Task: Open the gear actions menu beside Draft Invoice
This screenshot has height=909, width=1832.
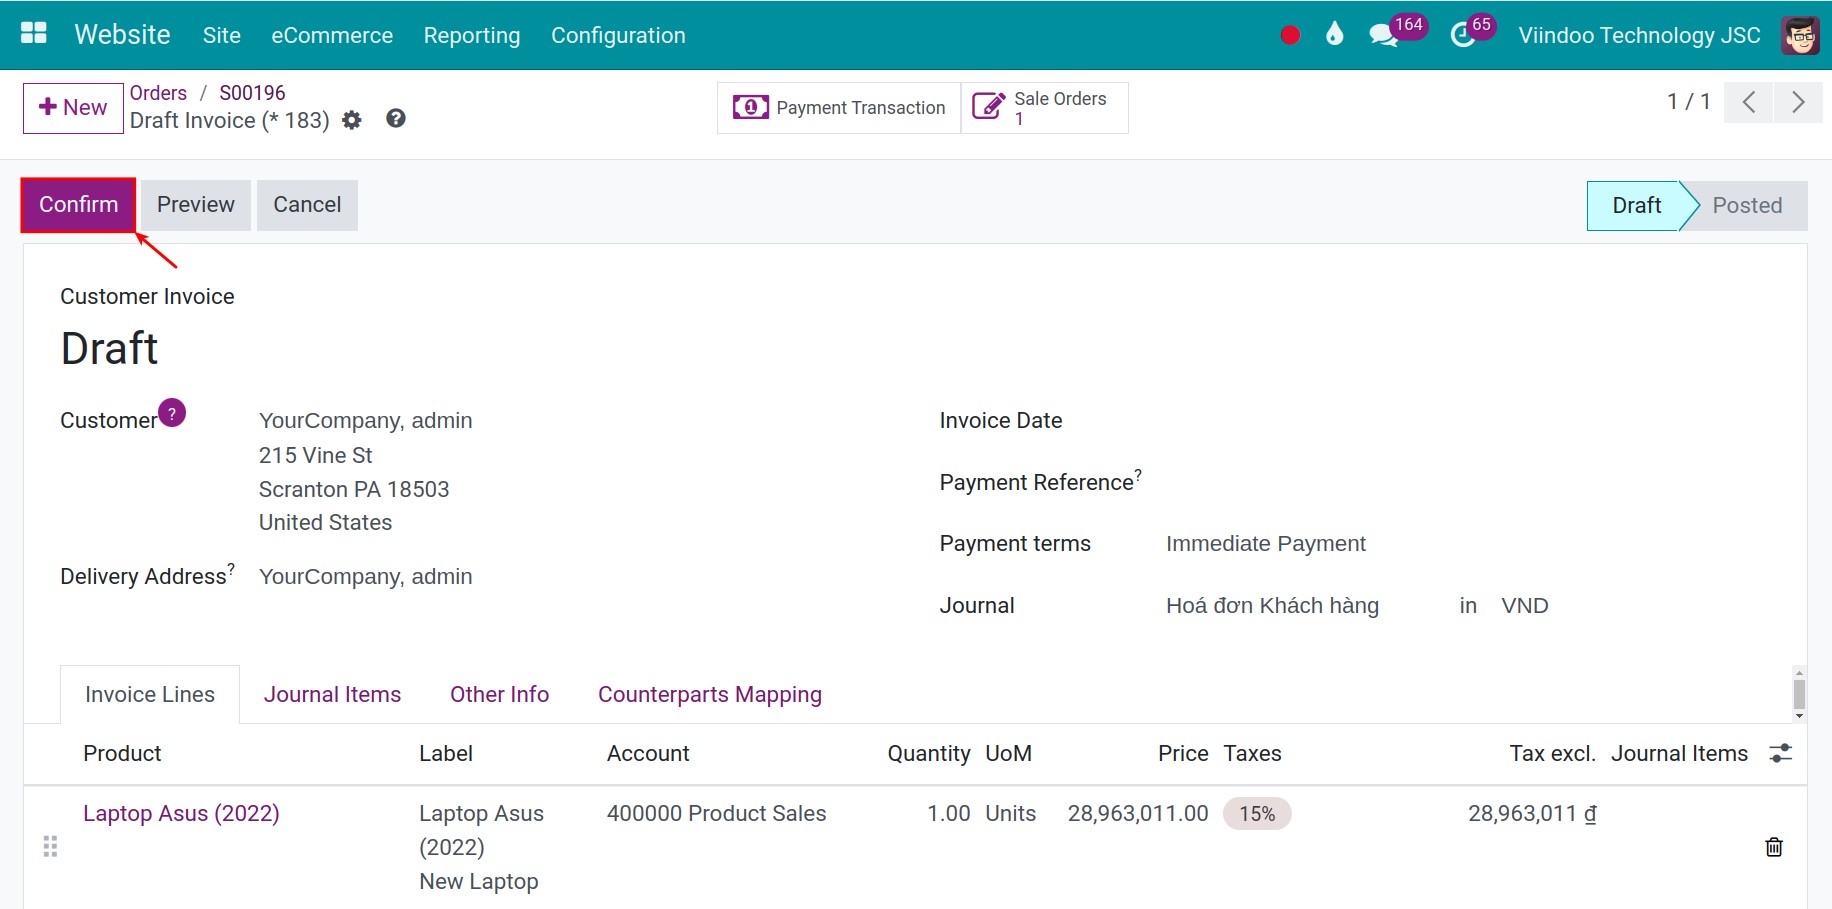Action: tap(351, 120)
